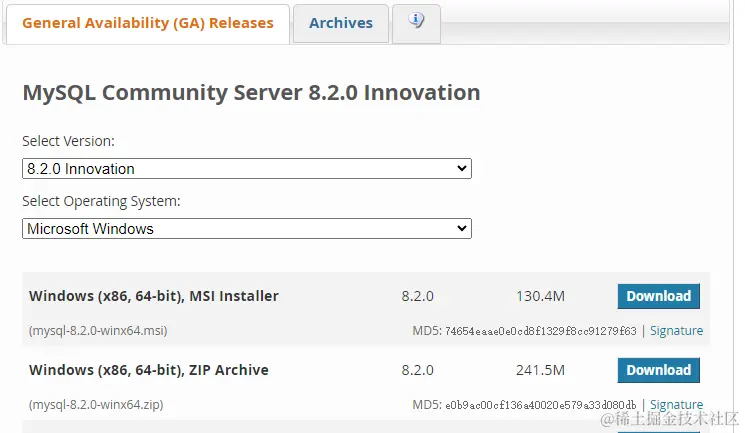Screen dimensions: 745x433
Task: Click the MD5 hash of the MSI file
Action: [x=540, y=331]
